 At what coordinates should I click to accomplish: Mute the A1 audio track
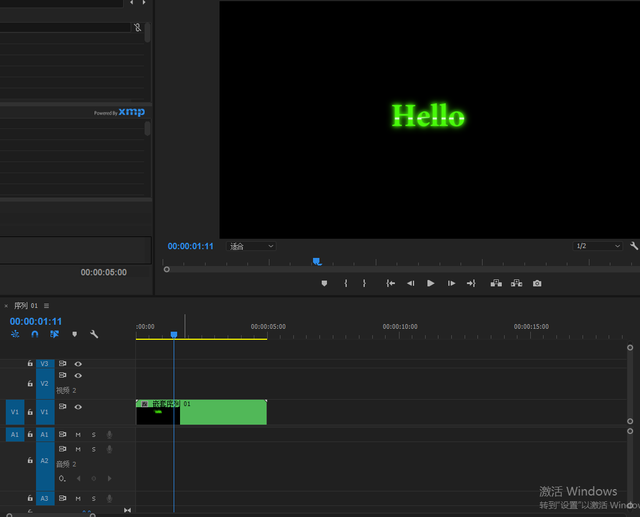pyautogui.click(x=78, y=435)
